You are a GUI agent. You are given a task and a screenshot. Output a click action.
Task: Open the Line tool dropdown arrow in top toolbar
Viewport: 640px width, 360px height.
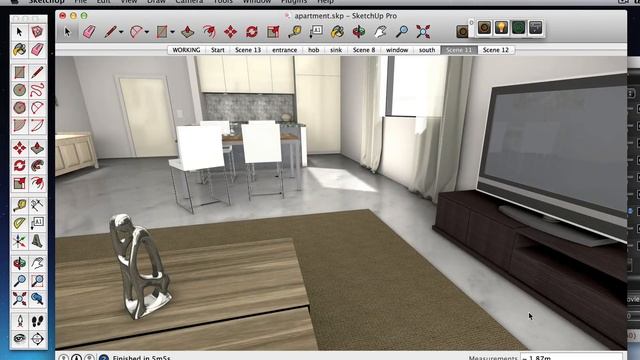coord(121,32)
